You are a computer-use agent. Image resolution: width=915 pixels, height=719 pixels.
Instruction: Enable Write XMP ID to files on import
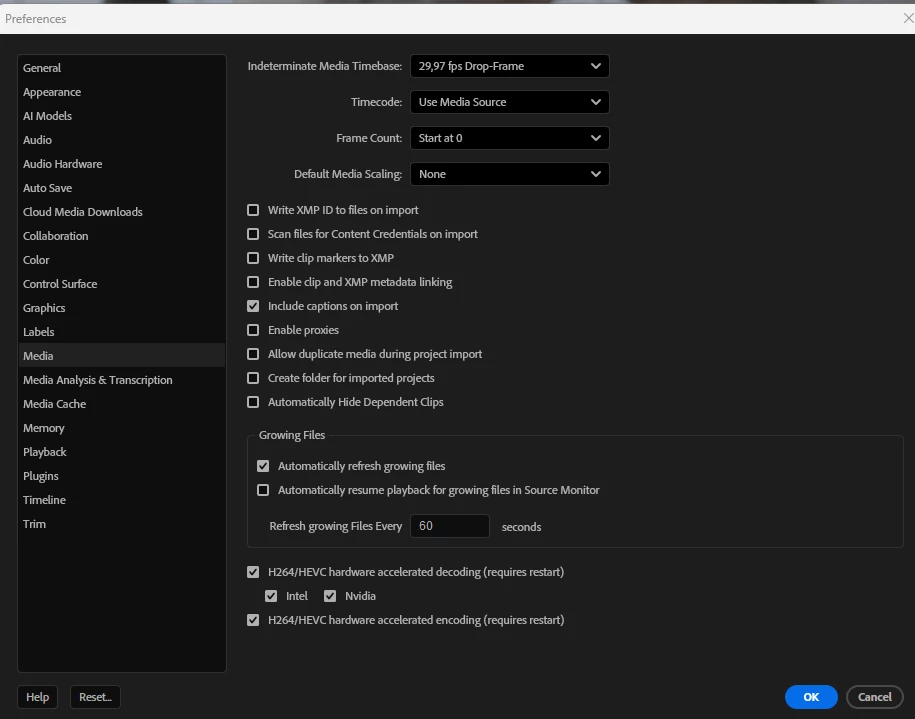point(253,210)
